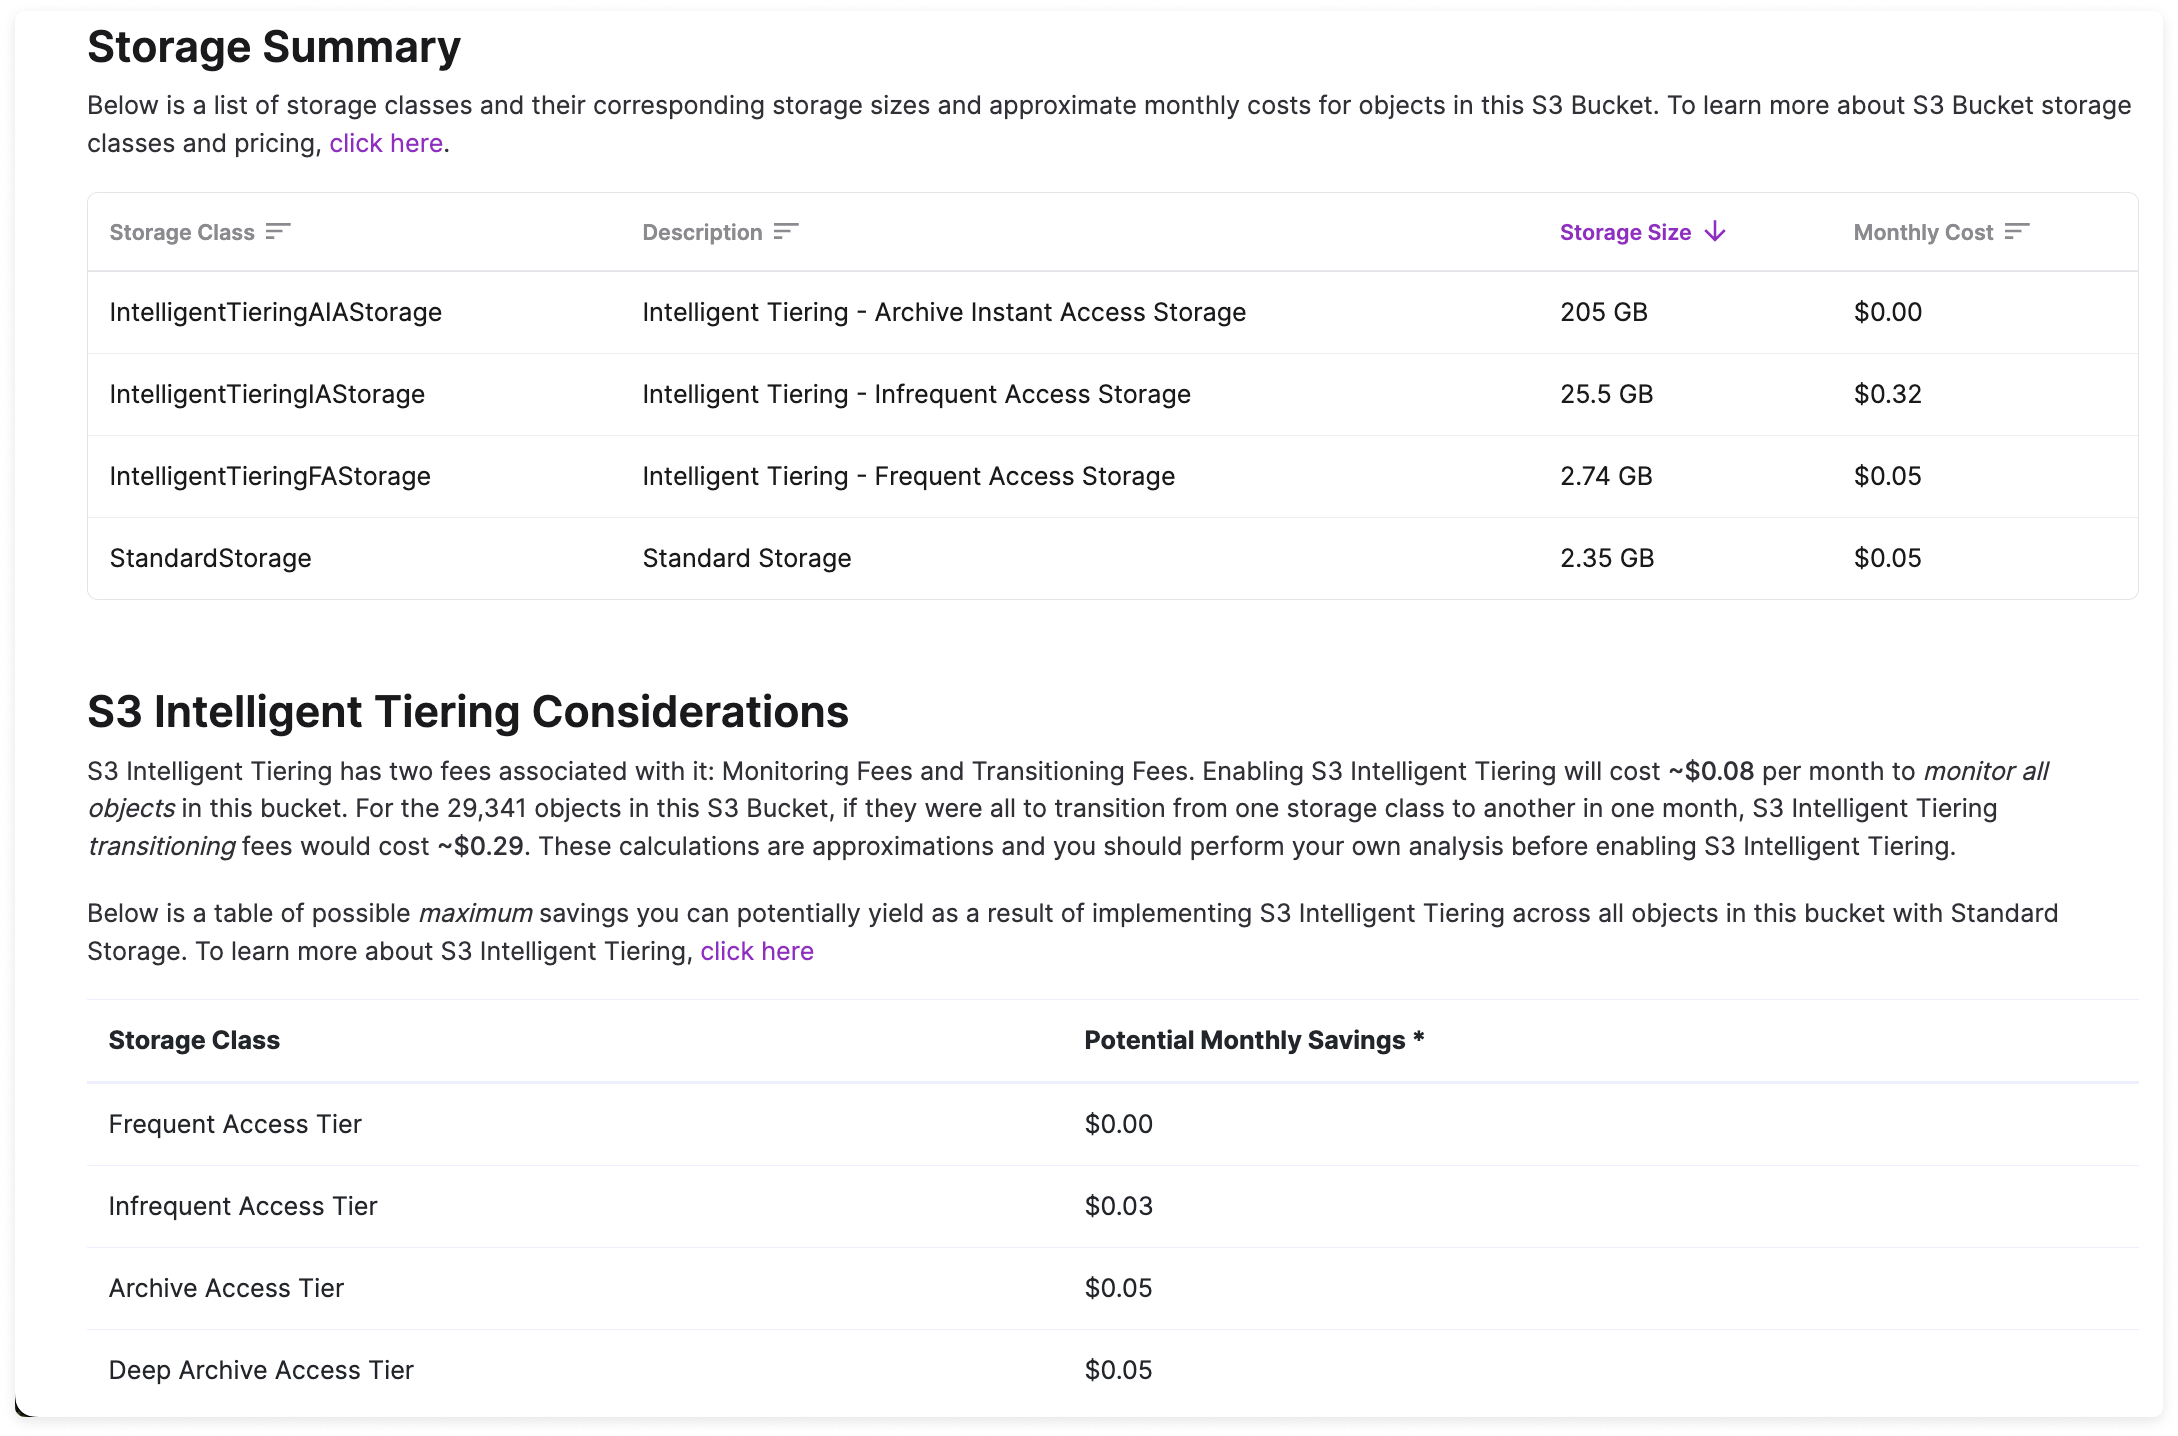
Task: Open the storage classes pricing click here link
Action: click(386, 144)
